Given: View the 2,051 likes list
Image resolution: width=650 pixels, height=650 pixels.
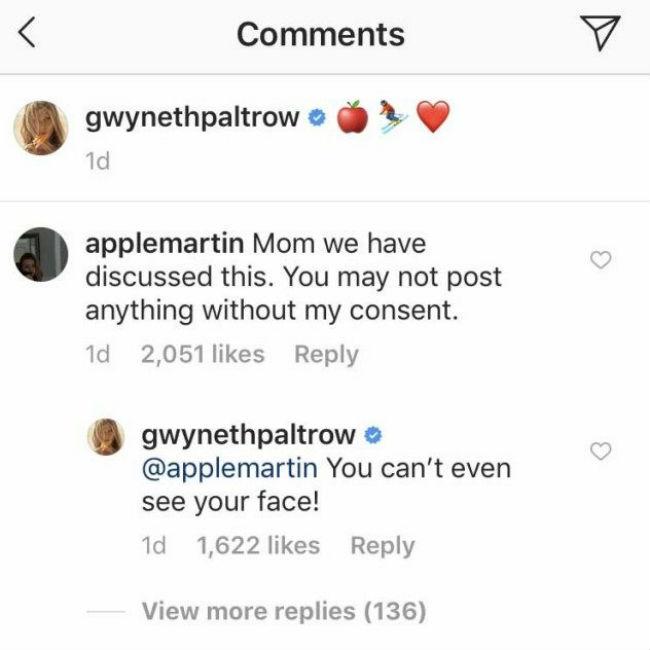Looking at the screenshot, I should (204, 354).
